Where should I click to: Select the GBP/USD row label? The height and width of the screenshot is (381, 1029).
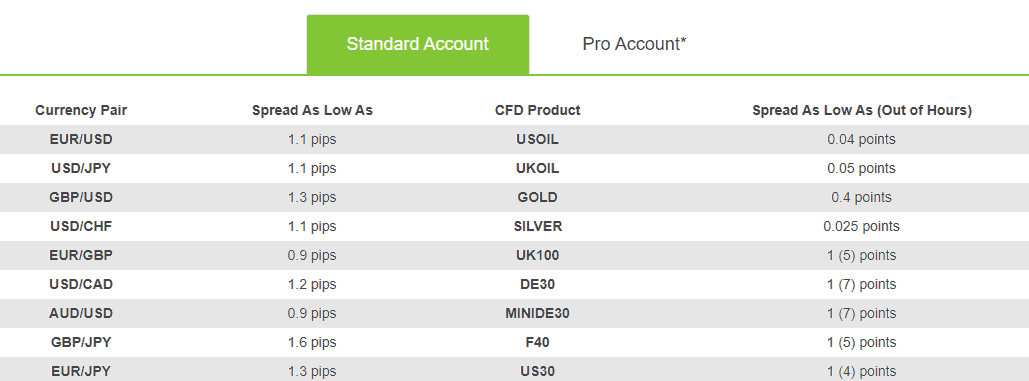tap(81, 197)
